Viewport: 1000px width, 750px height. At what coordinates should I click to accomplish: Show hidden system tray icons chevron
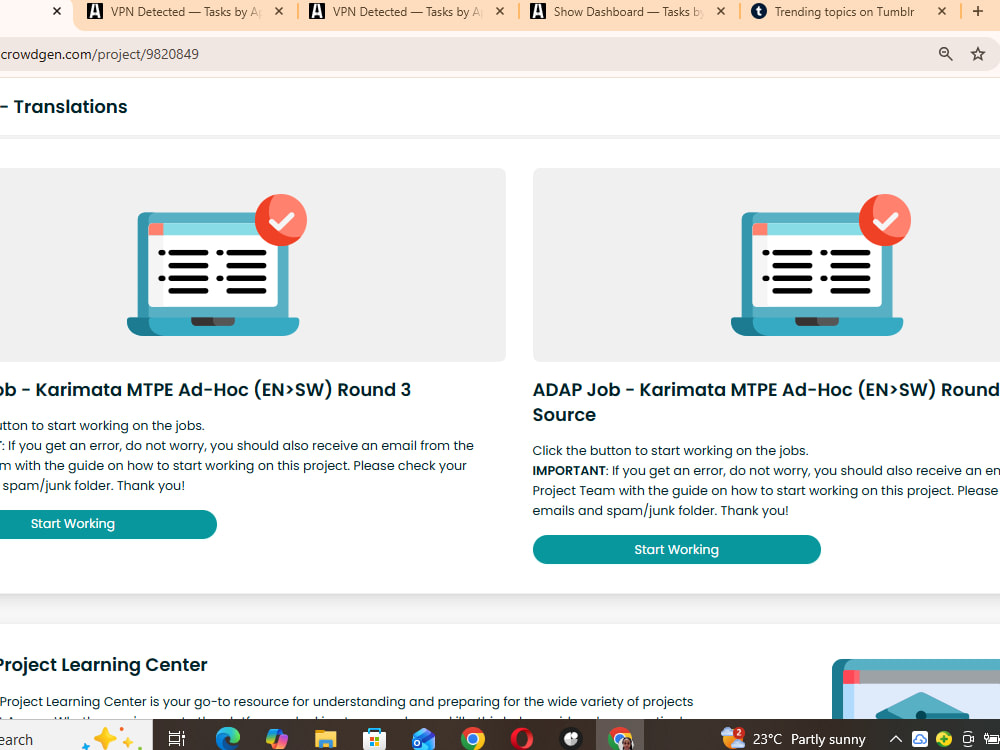pyautogui.click(x=896, y=740)
